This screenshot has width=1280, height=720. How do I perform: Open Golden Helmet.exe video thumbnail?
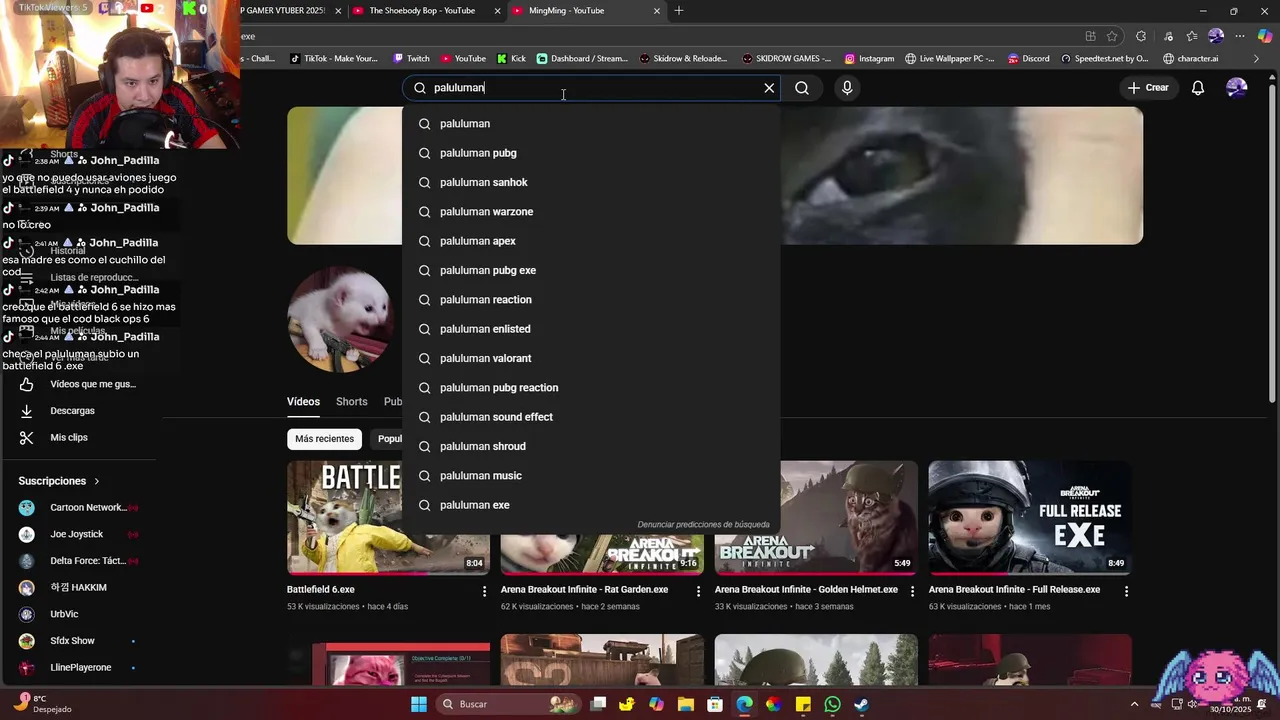[x=816, y=517]
